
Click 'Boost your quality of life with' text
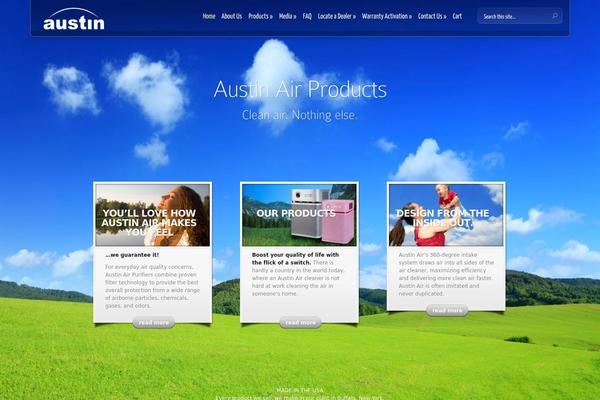point(295,255)
